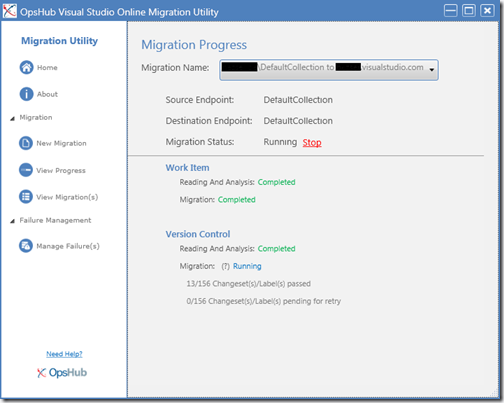Click the Home house icon
The height and width of the screenshot is (403, 504).
point(26,67)
